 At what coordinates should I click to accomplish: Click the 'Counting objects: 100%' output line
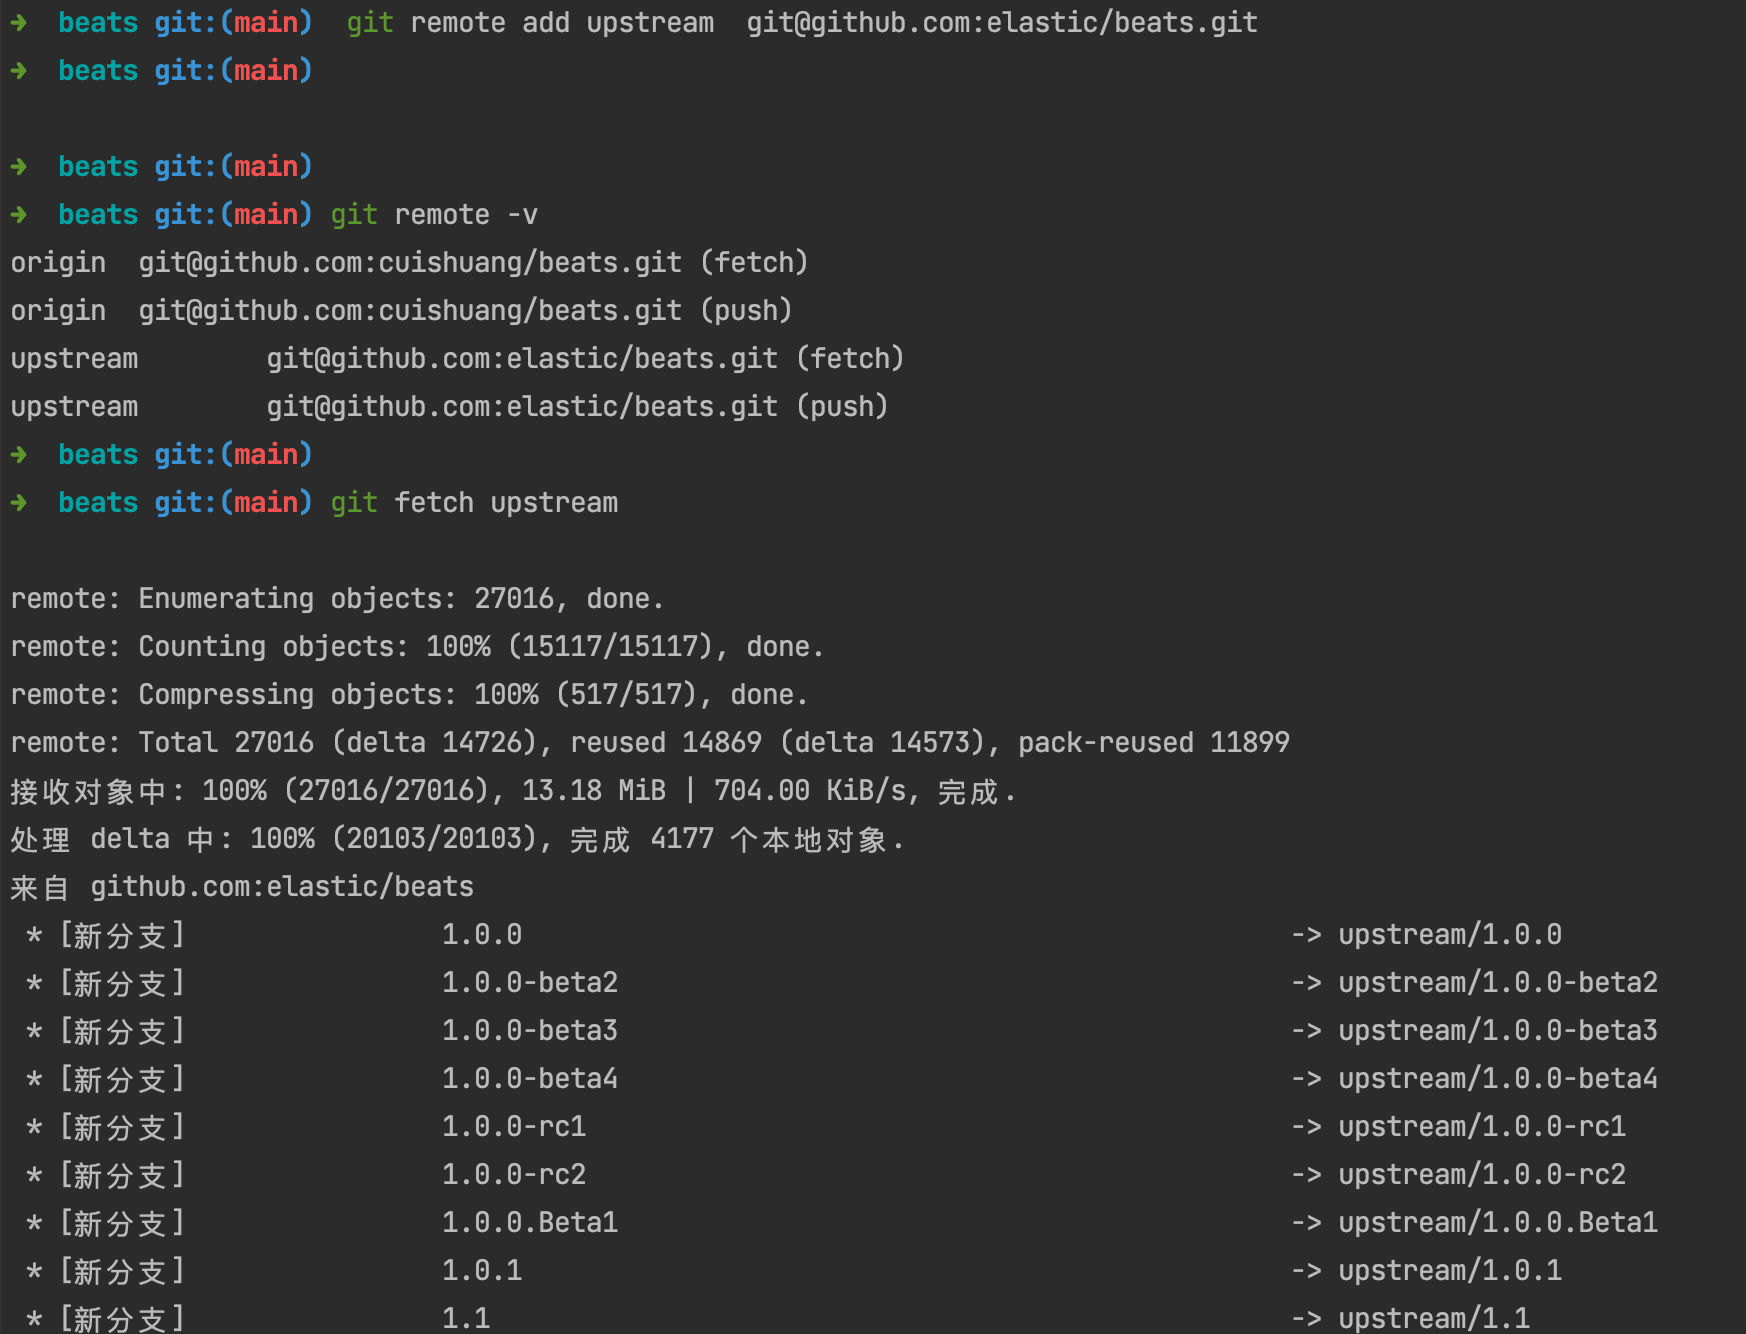click(x=417, y=647)
